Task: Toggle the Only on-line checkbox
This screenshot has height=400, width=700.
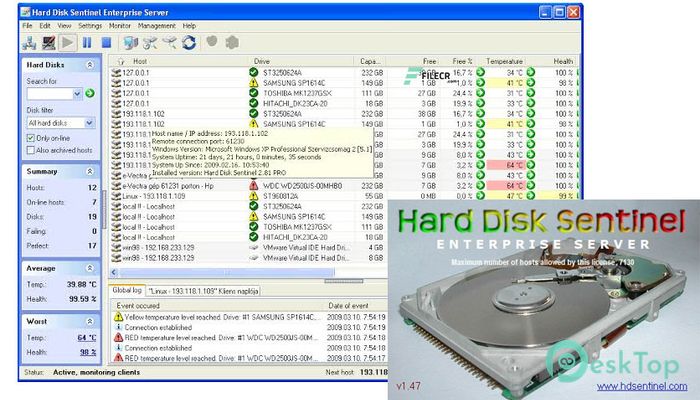Action: point(31,138)
